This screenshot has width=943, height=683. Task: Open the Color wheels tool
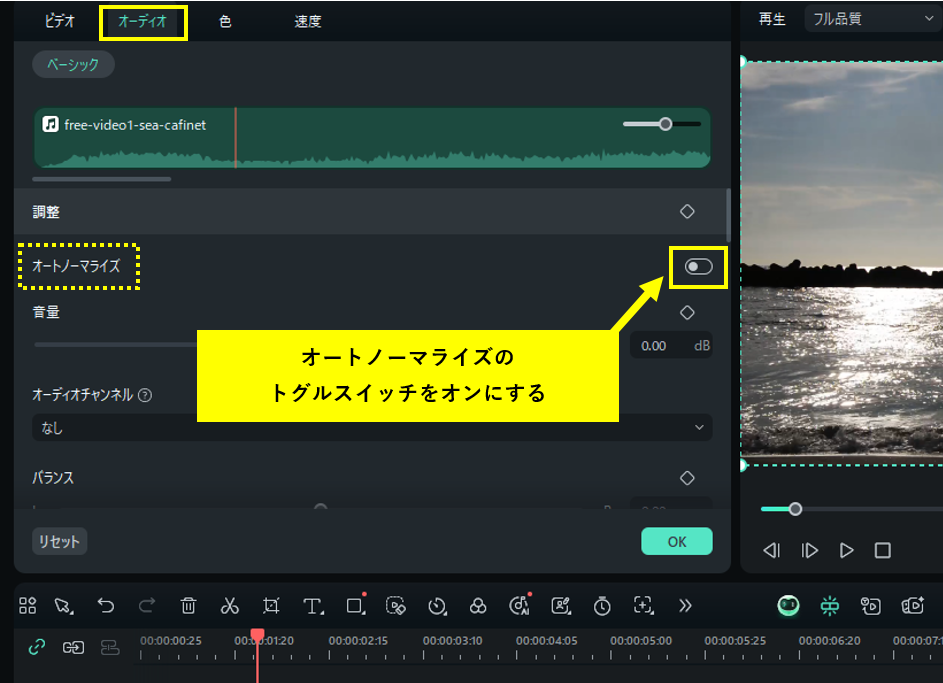point(479,605)
